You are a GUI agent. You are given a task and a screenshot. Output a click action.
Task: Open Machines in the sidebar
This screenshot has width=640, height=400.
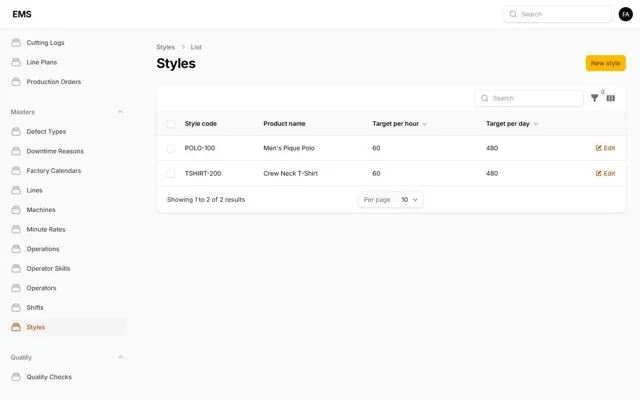click(x=41, y=210)
